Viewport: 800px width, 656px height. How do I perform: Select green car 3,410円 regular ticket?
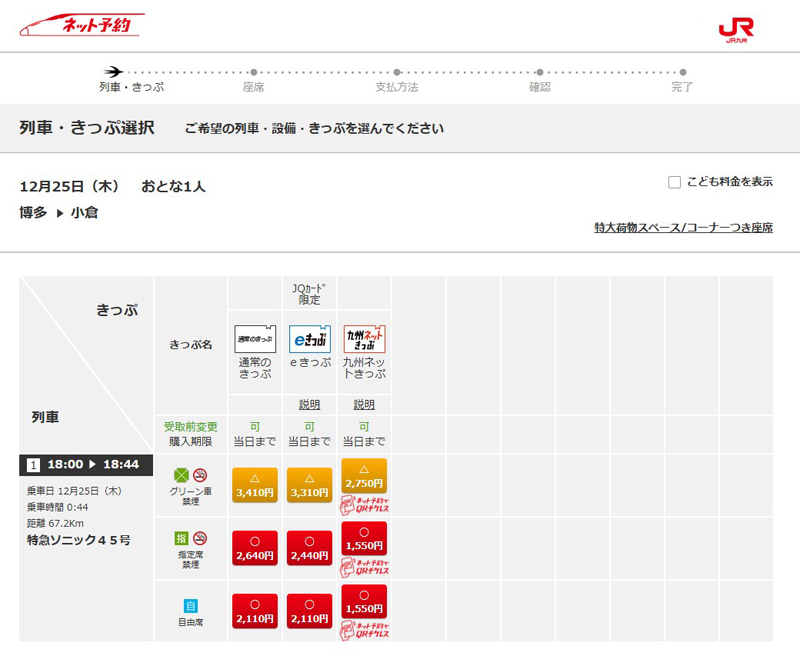255,485
